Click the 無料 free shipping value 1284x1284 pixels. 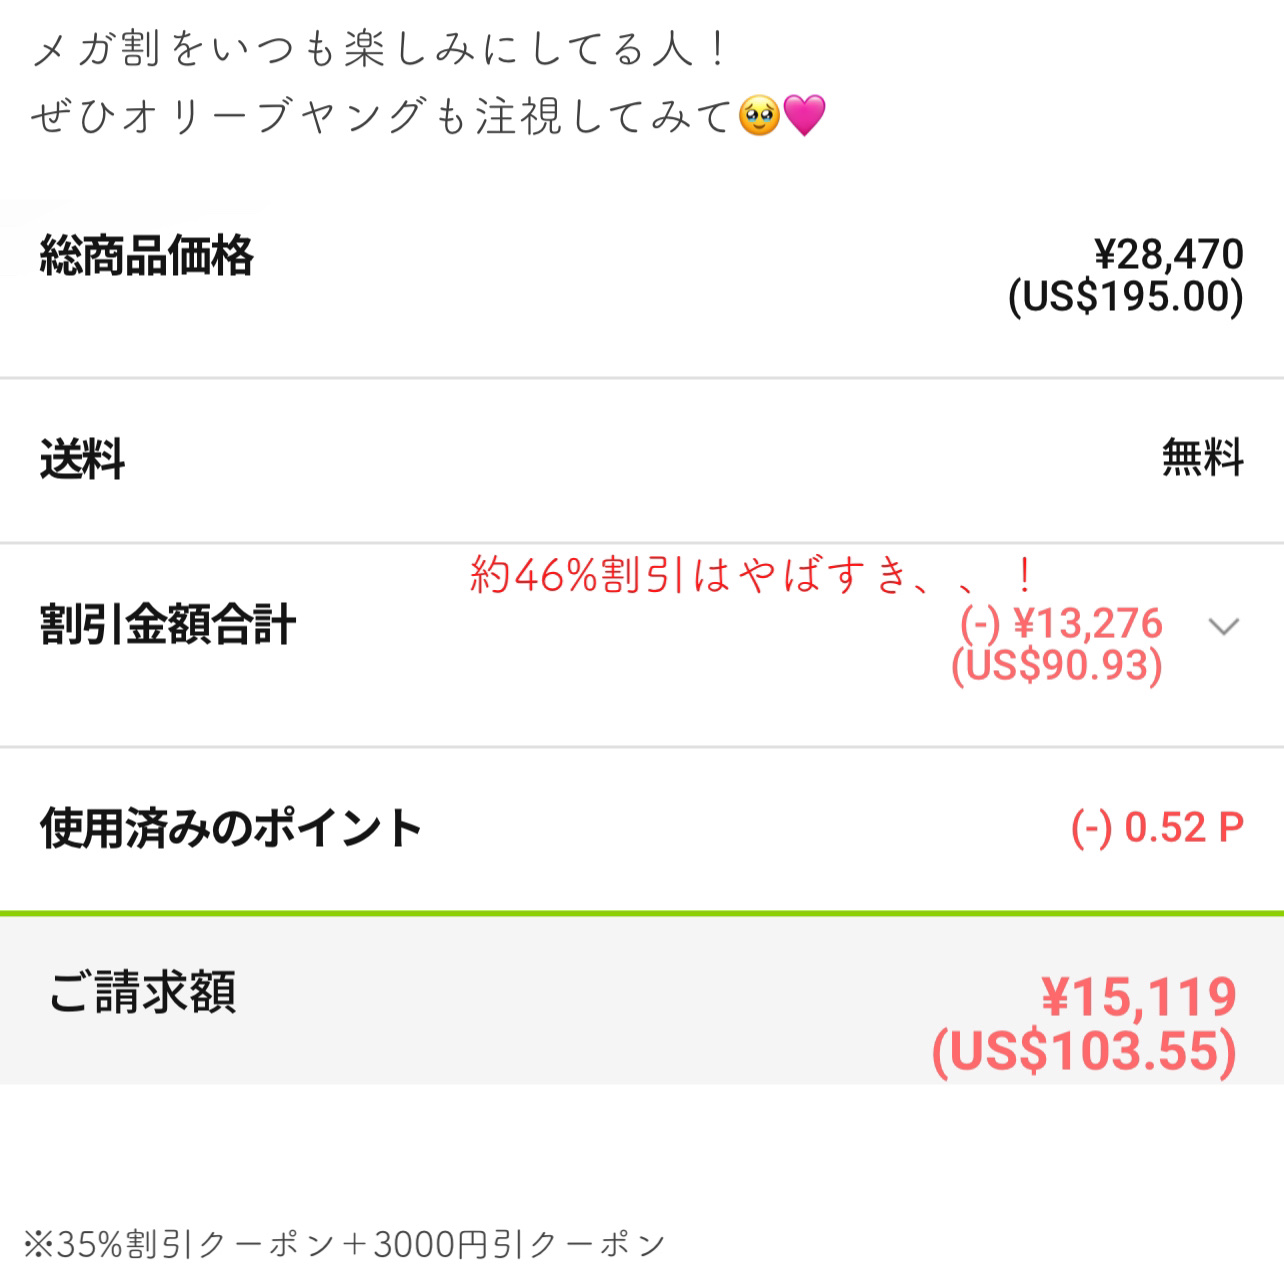tap(1202, 458)
